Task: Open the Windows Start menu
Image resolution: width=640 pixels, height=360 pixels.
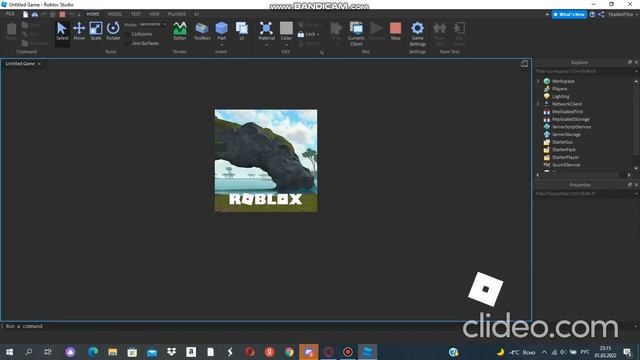Action: (x=9, y=352)
